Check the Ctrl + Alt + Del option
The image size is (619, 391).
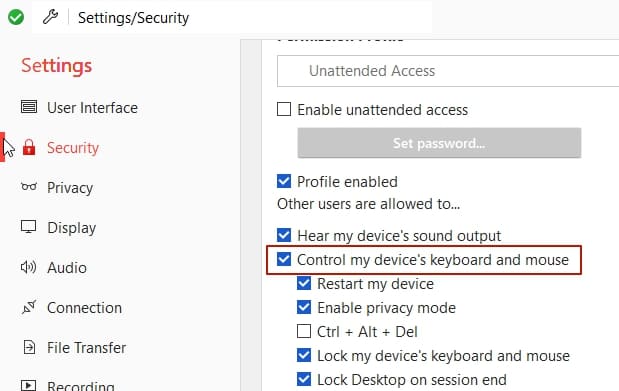click(304, 331)
